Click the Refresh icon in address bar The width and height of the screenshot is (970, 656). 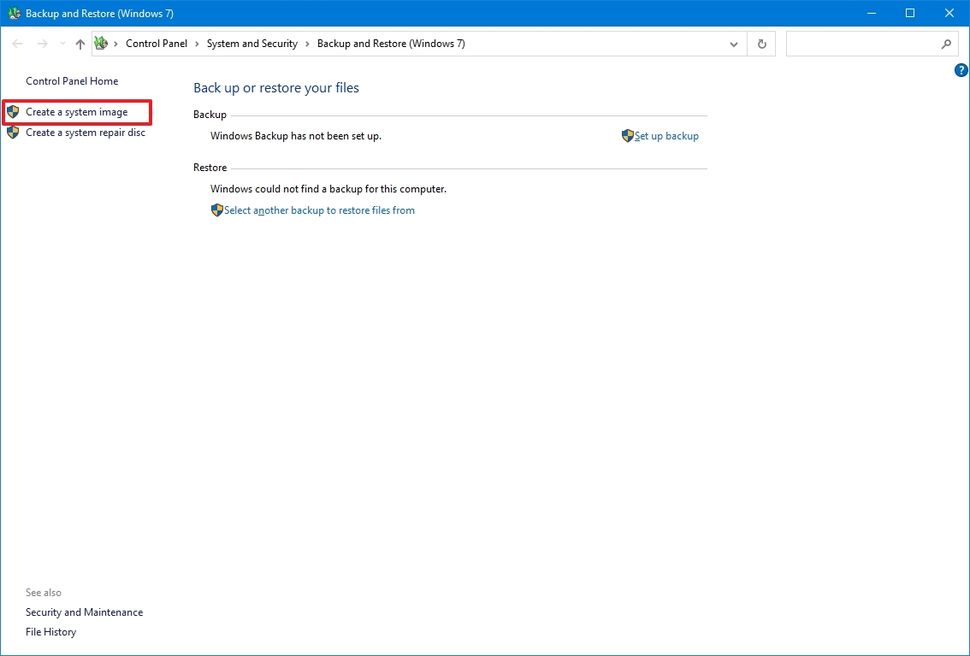pos(761,43)
